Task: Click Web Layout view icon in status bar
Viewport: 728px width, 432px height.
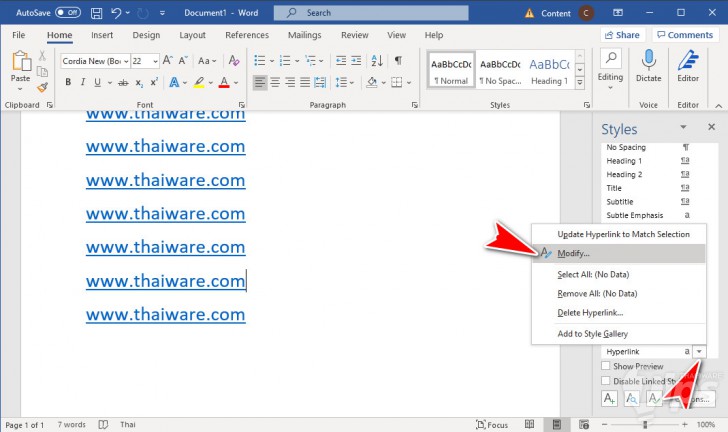Action: [x=584, y=424]
